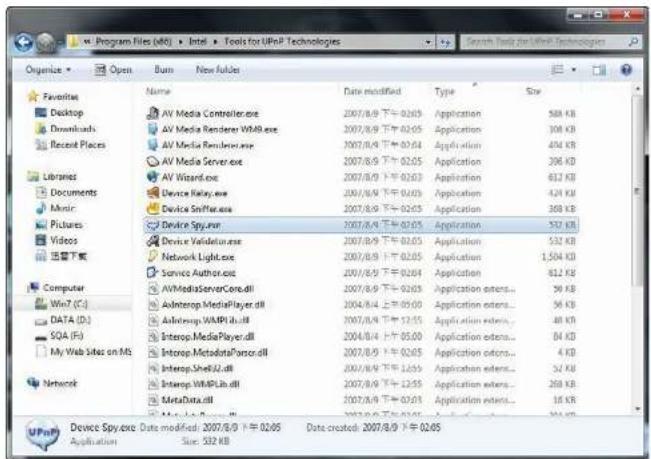
Task: Open the Organize dropdown menu
Action: [x=48, y=70]
